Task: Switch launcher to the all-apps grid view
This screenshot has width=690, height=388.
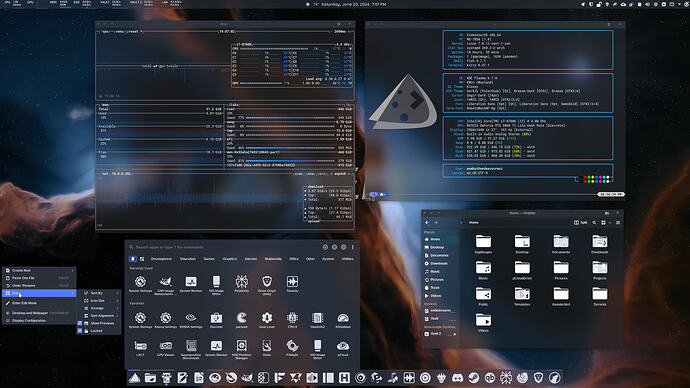Action: pyautogui.click(x=142, y=259)
